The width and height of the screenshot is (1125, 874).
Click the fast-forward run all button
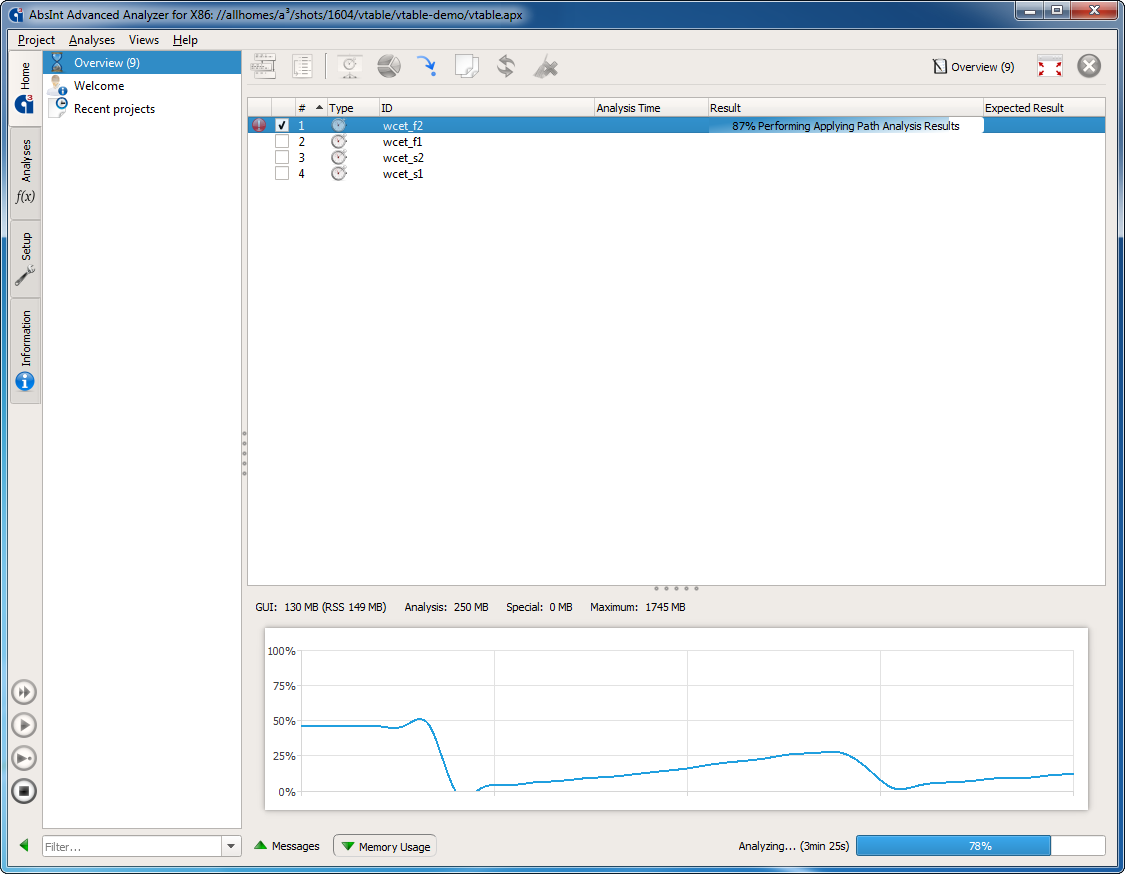click(24, 692)
